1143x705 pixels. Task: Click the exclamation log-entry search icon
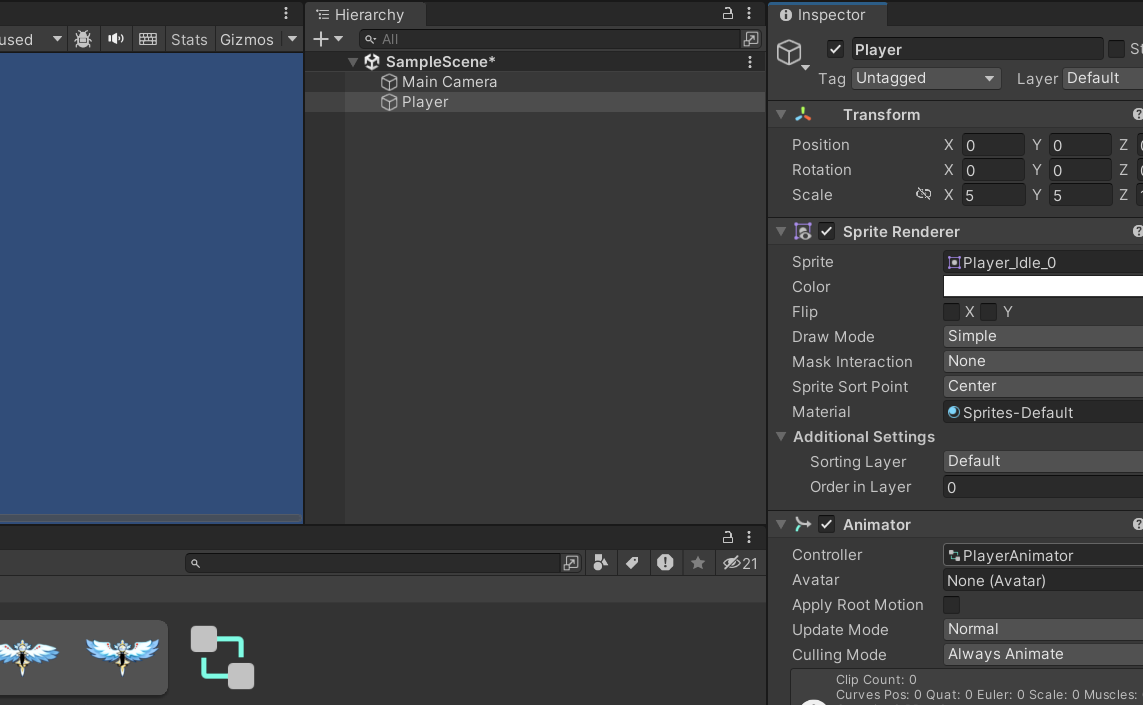click(x=665, y=563)
